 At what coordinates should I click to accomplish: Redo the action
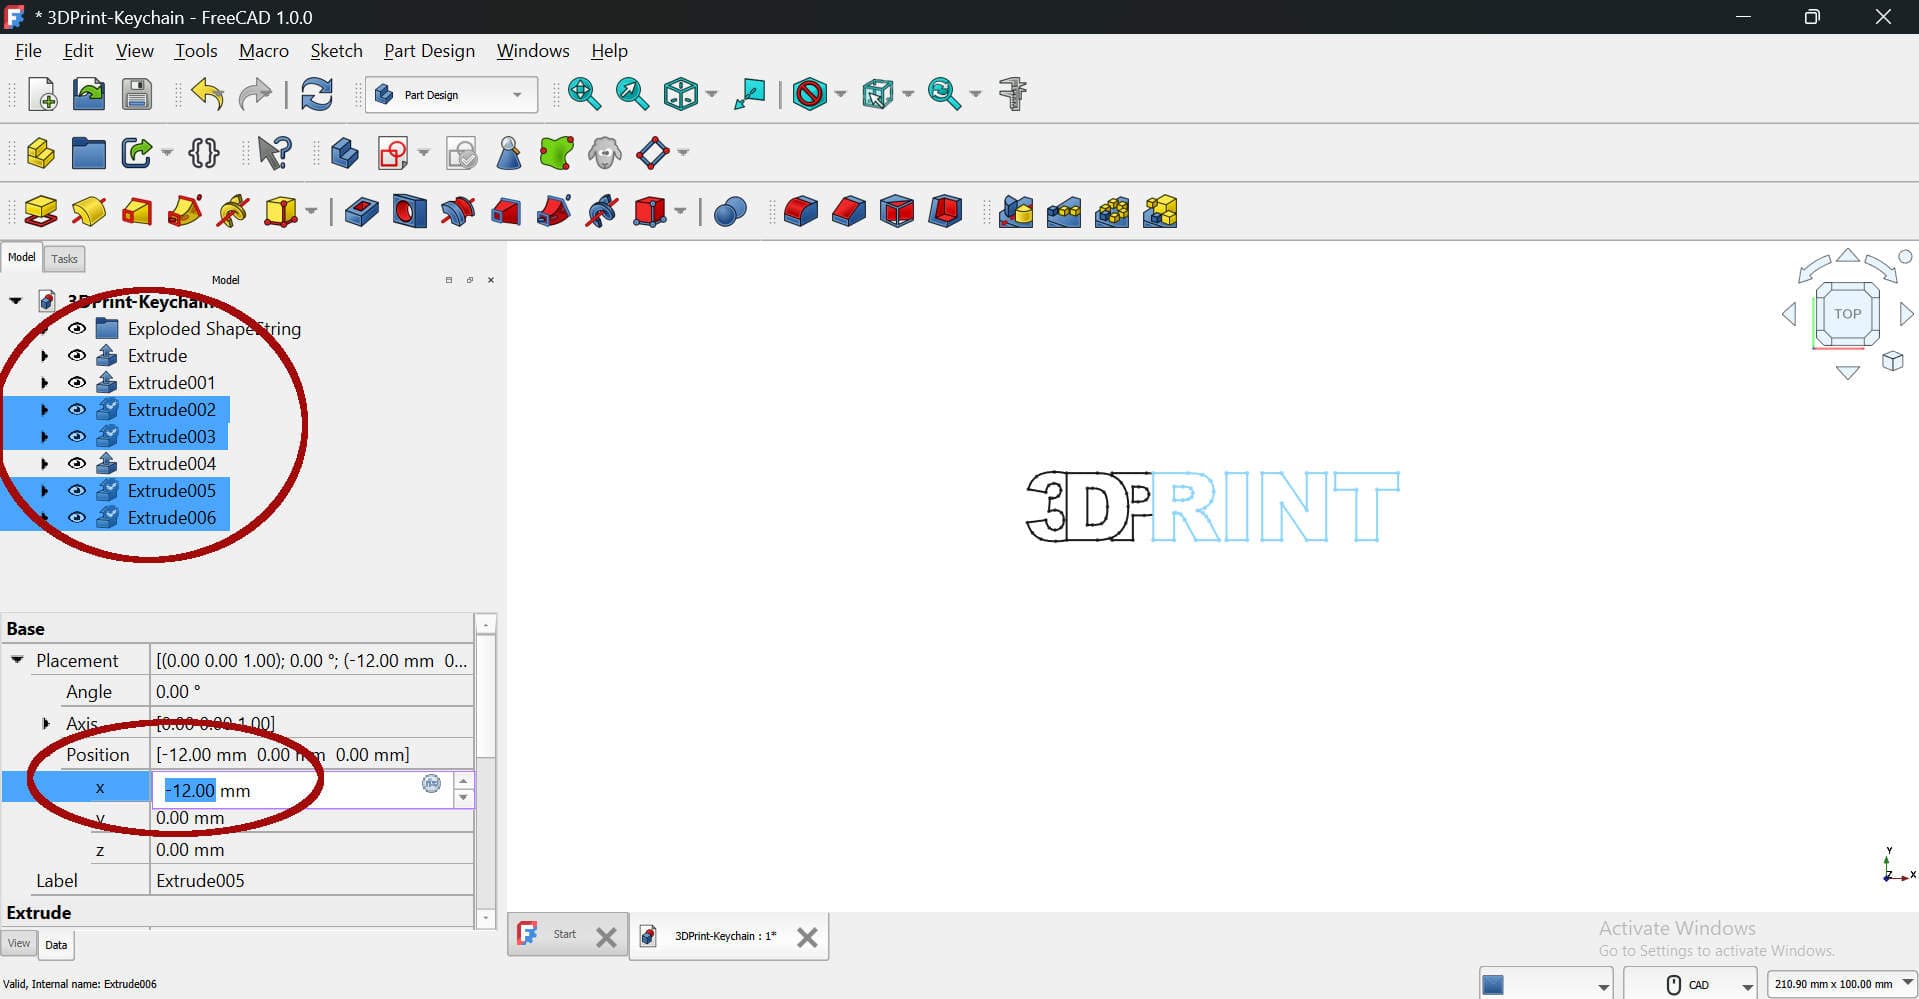pyautogui.click(x=255, y=94)
